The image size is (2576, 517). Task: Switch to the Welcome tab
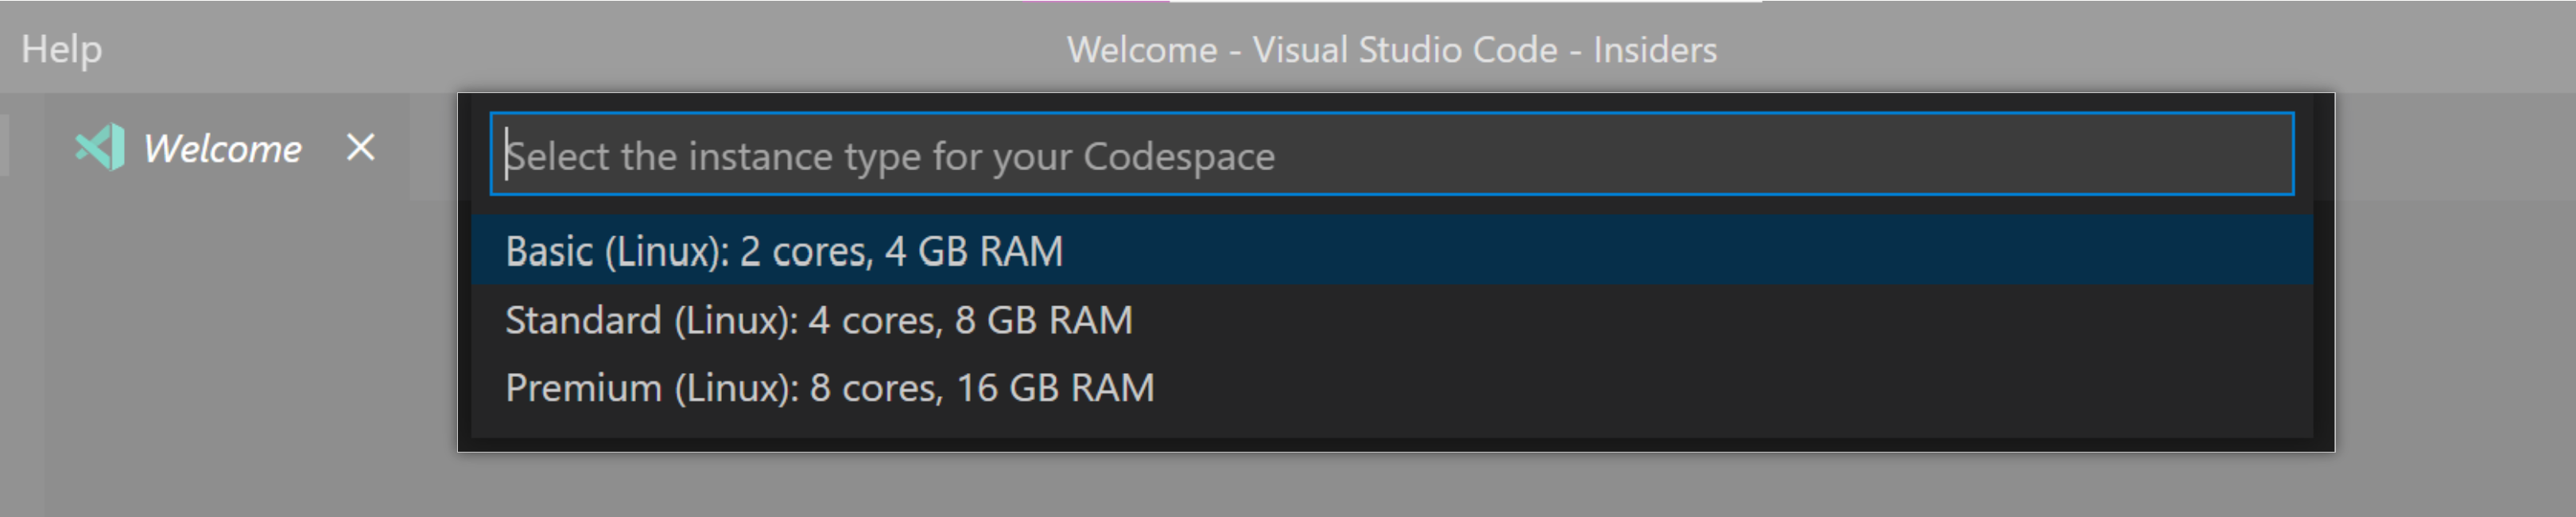click(221, 149)
